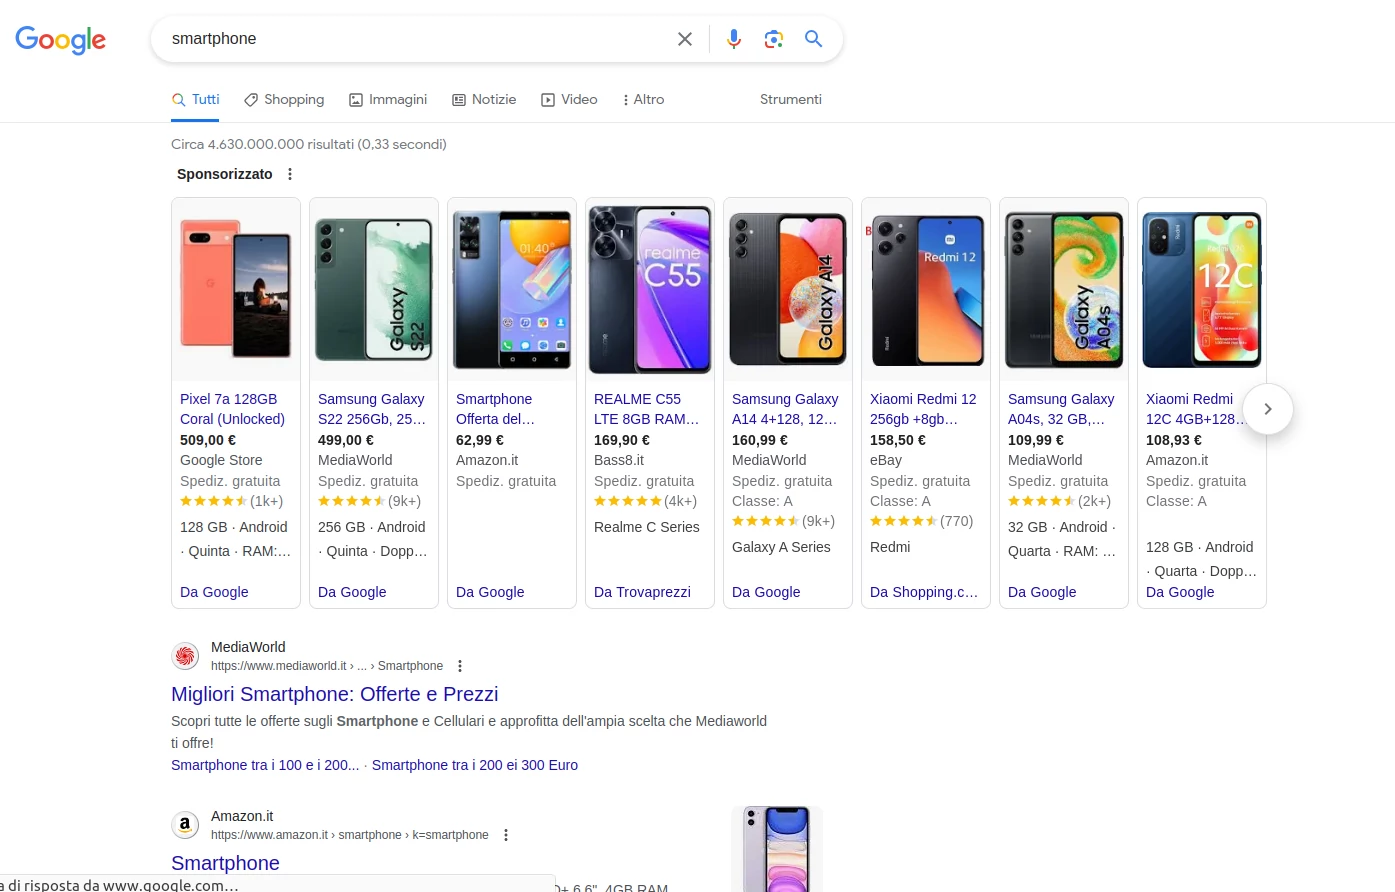Follow Smartphone tra i 100 e i 200 link
This screenshot has width=1395, height=892.
click(x=265, y=765)
